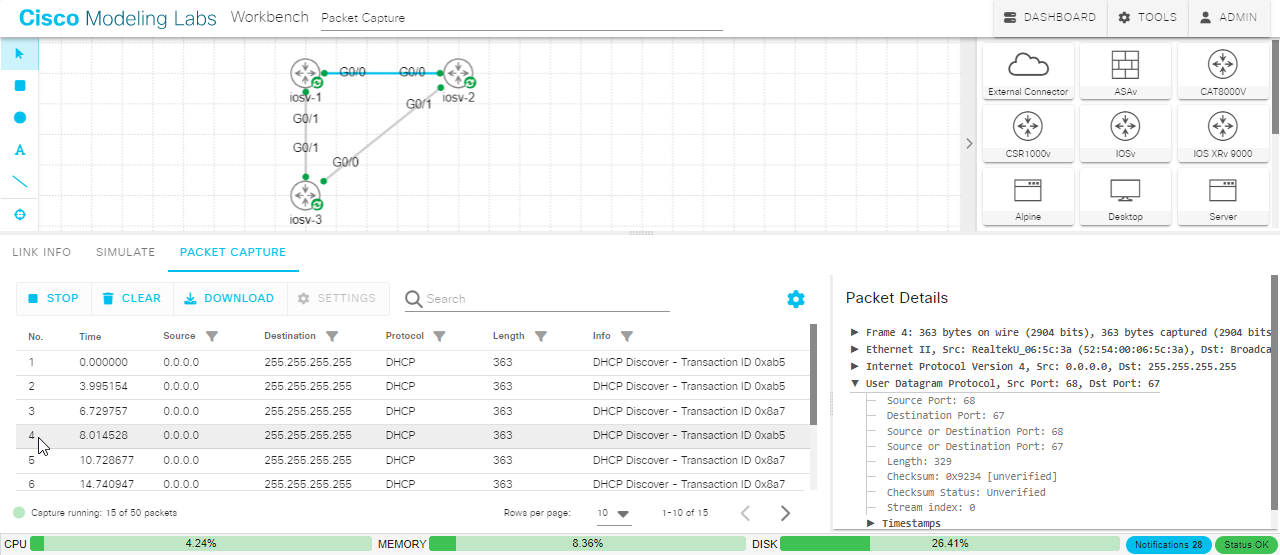Open the Admin menu
Screen dimensions: 1280x555
pos(1228,18)
